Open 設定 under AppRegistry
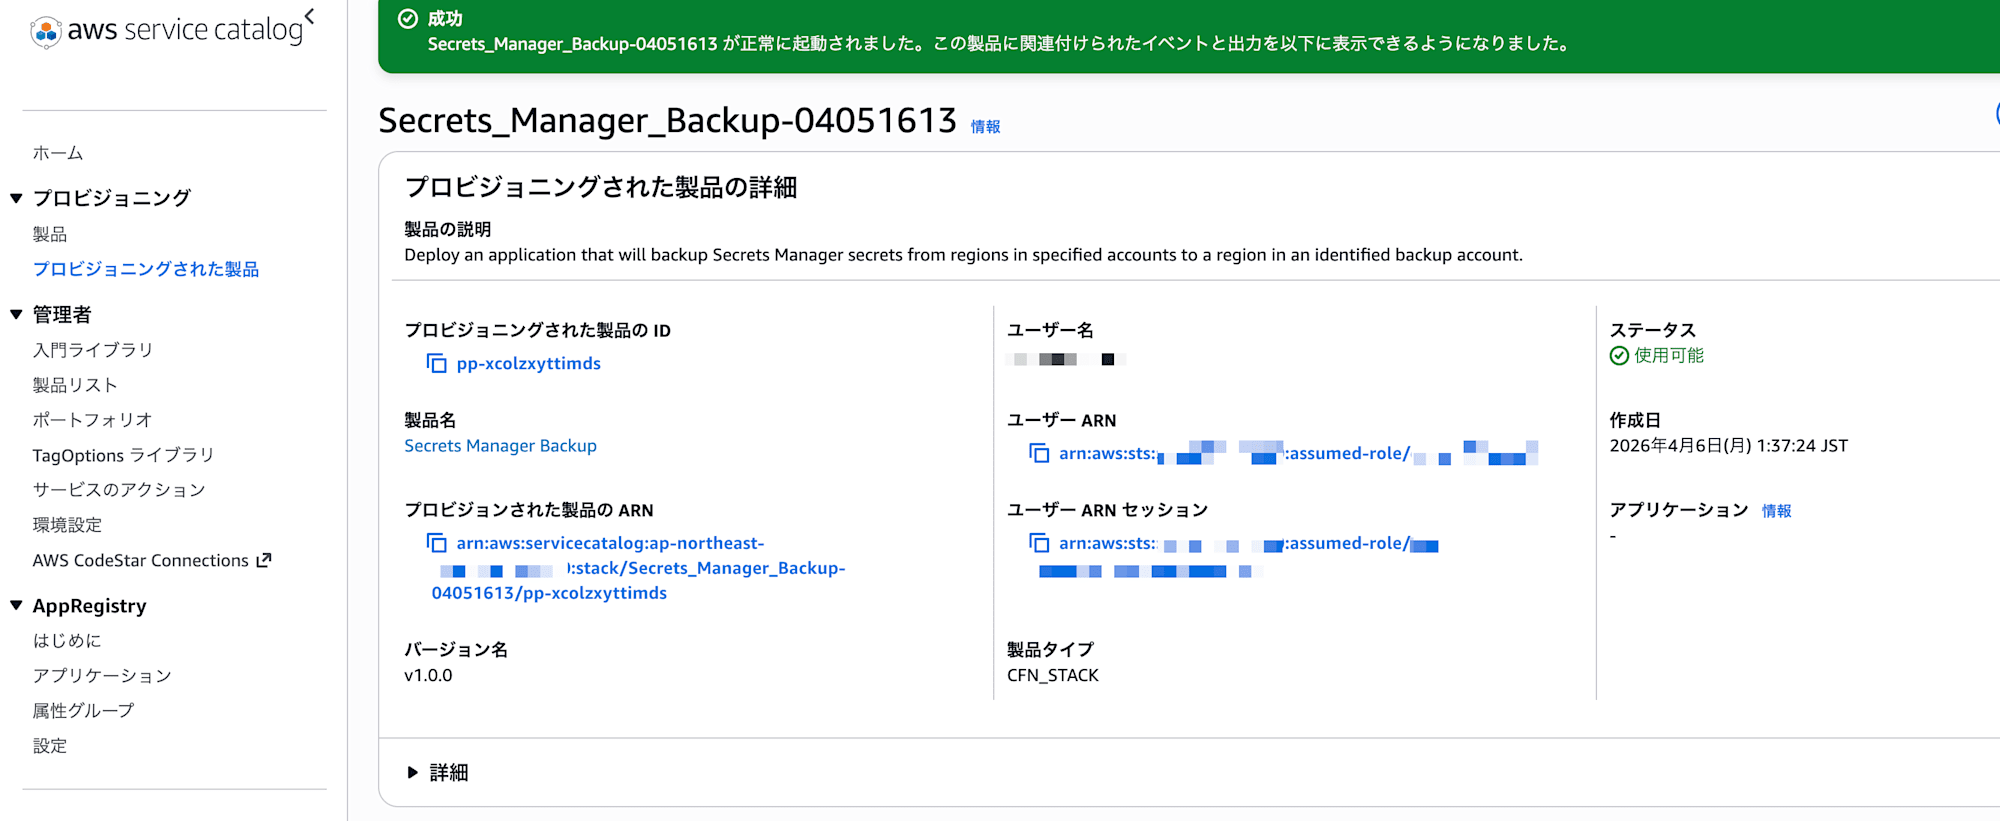Image resolution: width=2000 pixels, height=821 pixels. 50,746
